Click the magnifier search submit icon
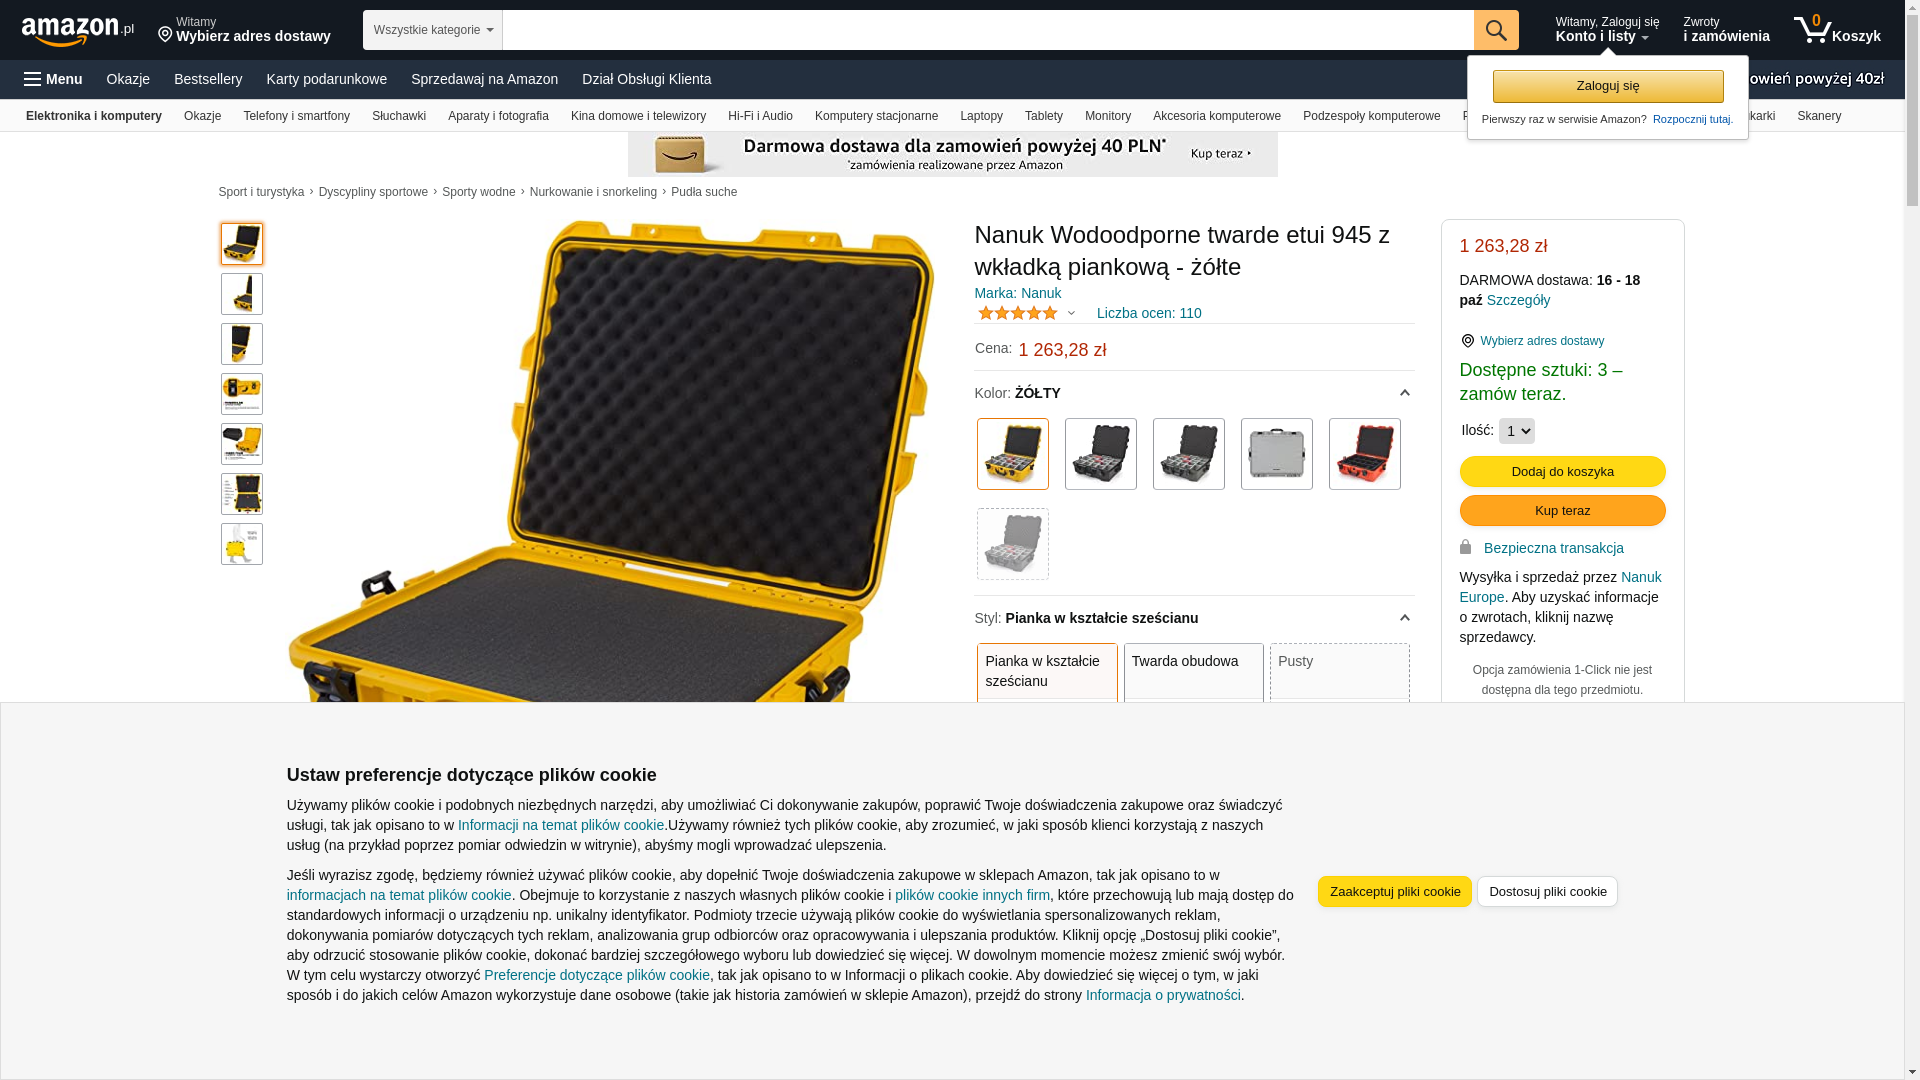1920x1080 pixels. [1496, 30]
